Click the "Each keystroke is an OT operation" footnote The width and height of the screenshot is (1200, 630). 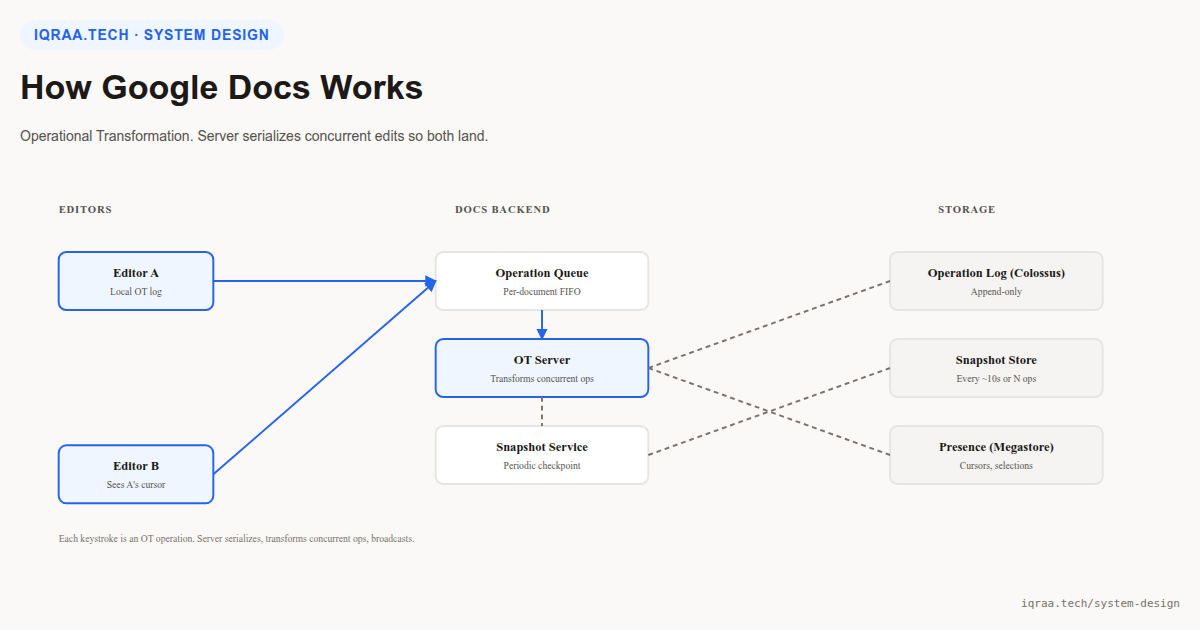(237, 539)
